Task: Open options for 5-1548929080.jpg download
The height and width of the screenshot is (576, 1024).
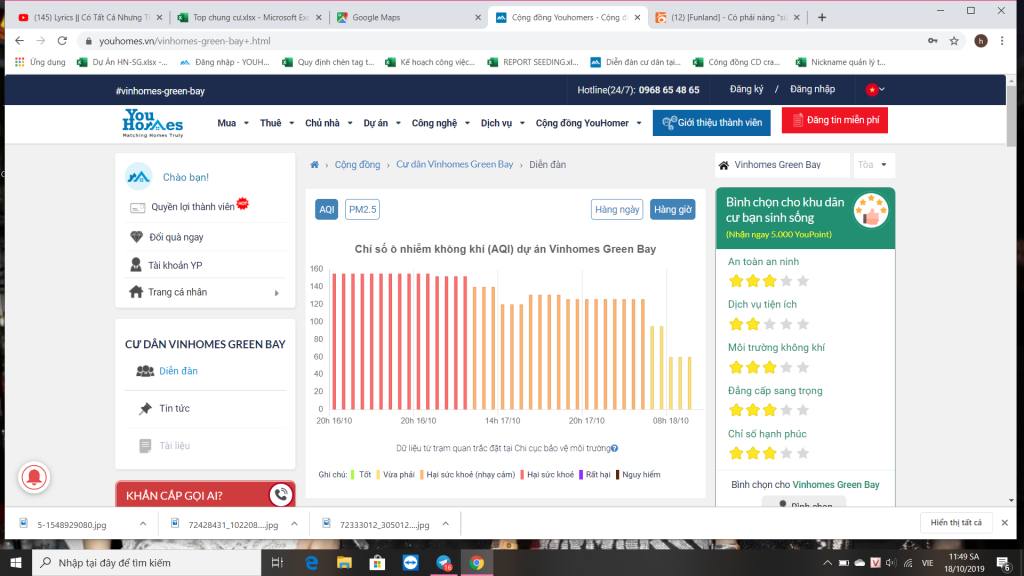Action: [x=143, y=524]
